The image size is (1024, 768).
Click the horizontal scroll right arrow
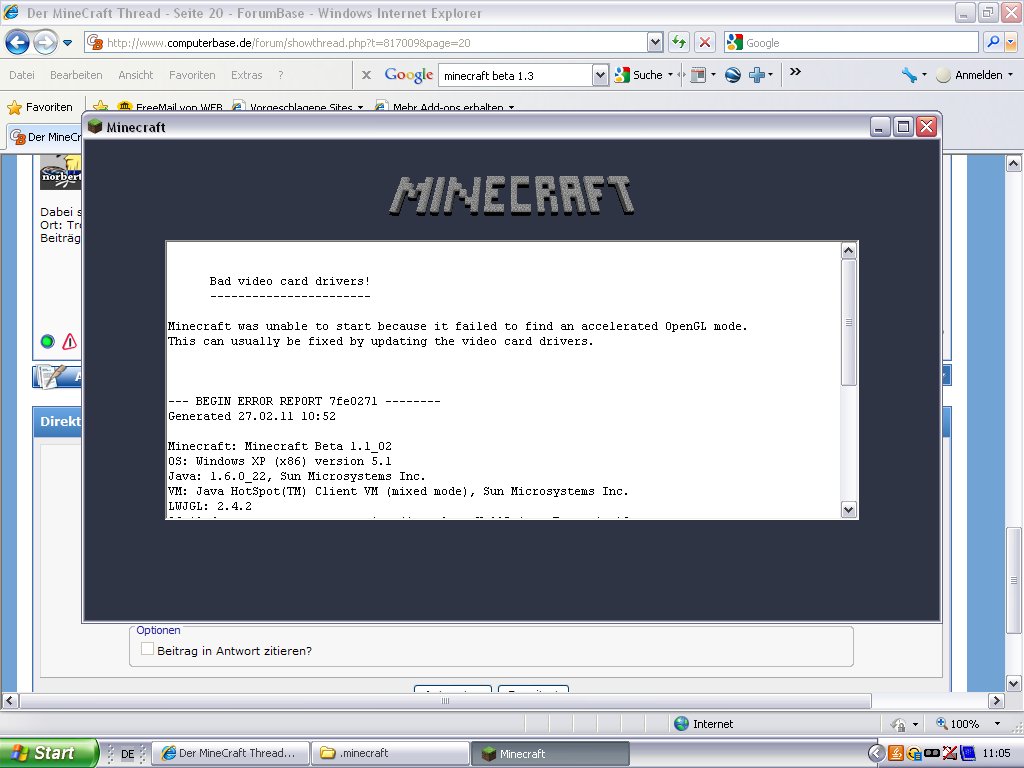996,701
